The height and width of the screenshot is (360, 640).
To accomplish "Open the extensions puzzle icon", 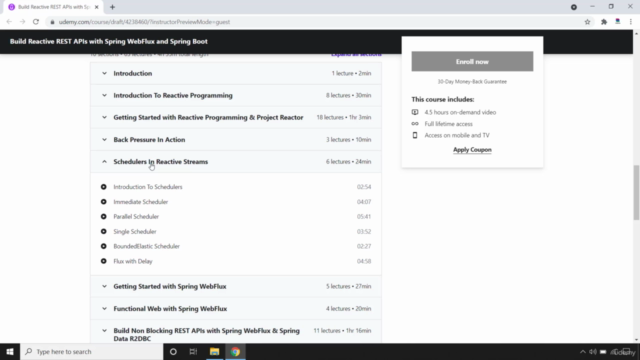I will tap(604, 22).
